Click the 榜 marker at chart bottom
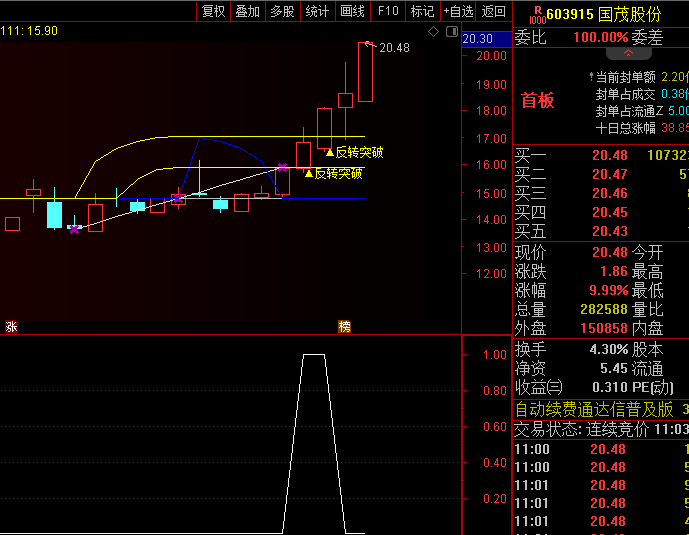This screenshot has height=535, width=689. pyautogui.click(x=344, y=326)
